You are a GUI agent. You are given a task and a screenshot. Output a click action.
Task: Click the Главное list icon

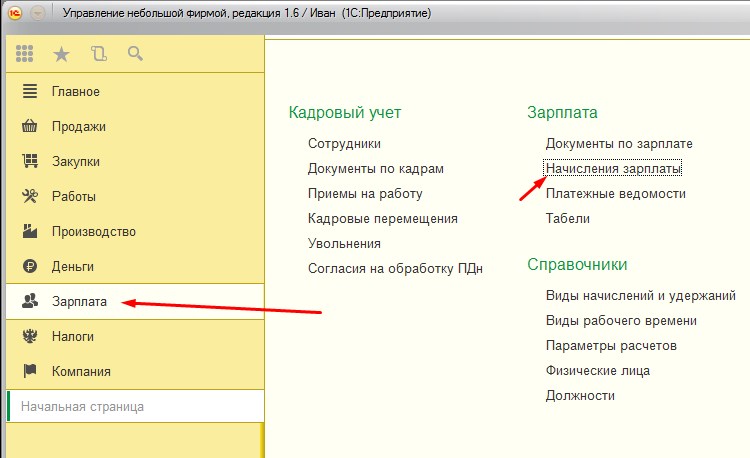[x=30, y=91]
